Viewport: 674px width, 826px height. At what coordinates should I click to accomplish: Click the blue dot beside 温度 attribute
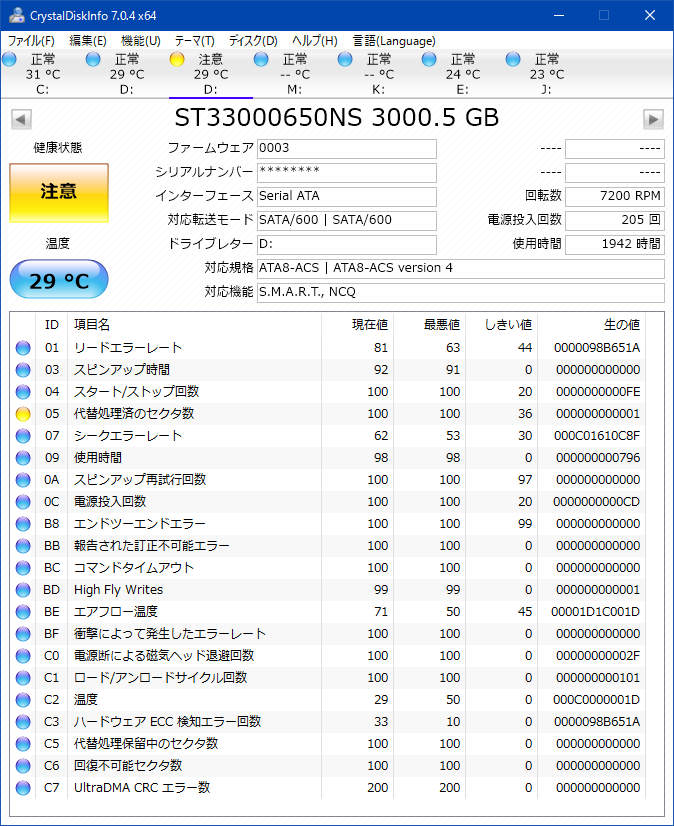(x=24, y=699)
